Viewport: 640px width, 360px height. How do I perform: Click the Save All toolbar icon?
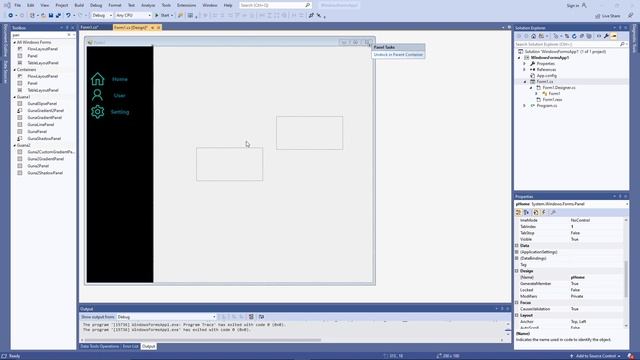click(x=58, y=16)
